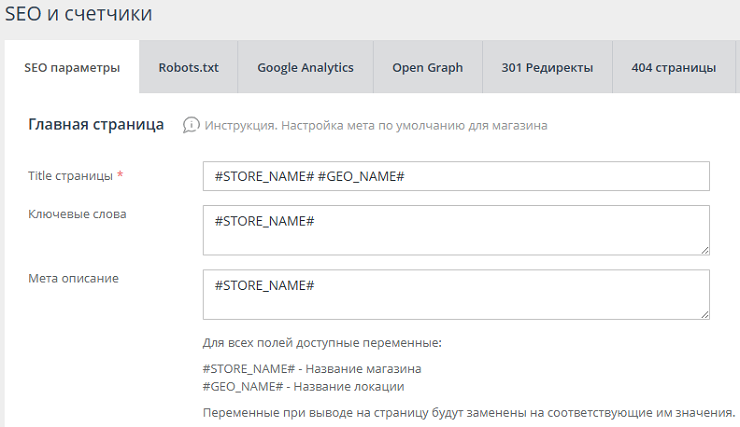
Task: Grab the Мета описание textarea resize handle
Action: tap(704, 314)
